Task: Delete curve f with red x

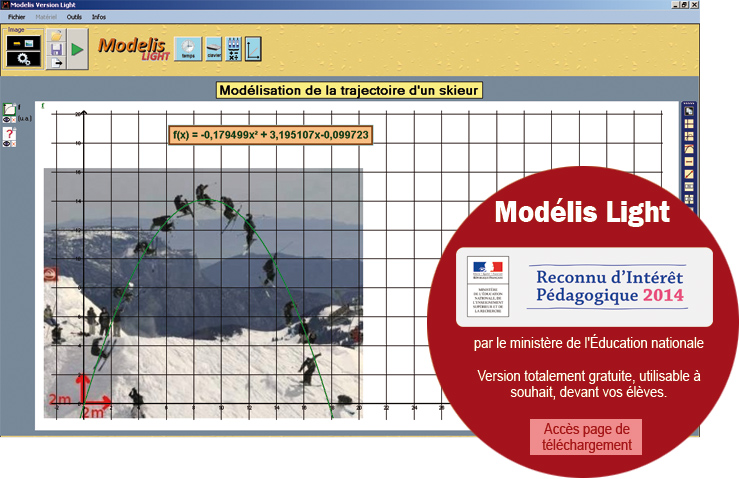Action: click(x=14, y=120)
